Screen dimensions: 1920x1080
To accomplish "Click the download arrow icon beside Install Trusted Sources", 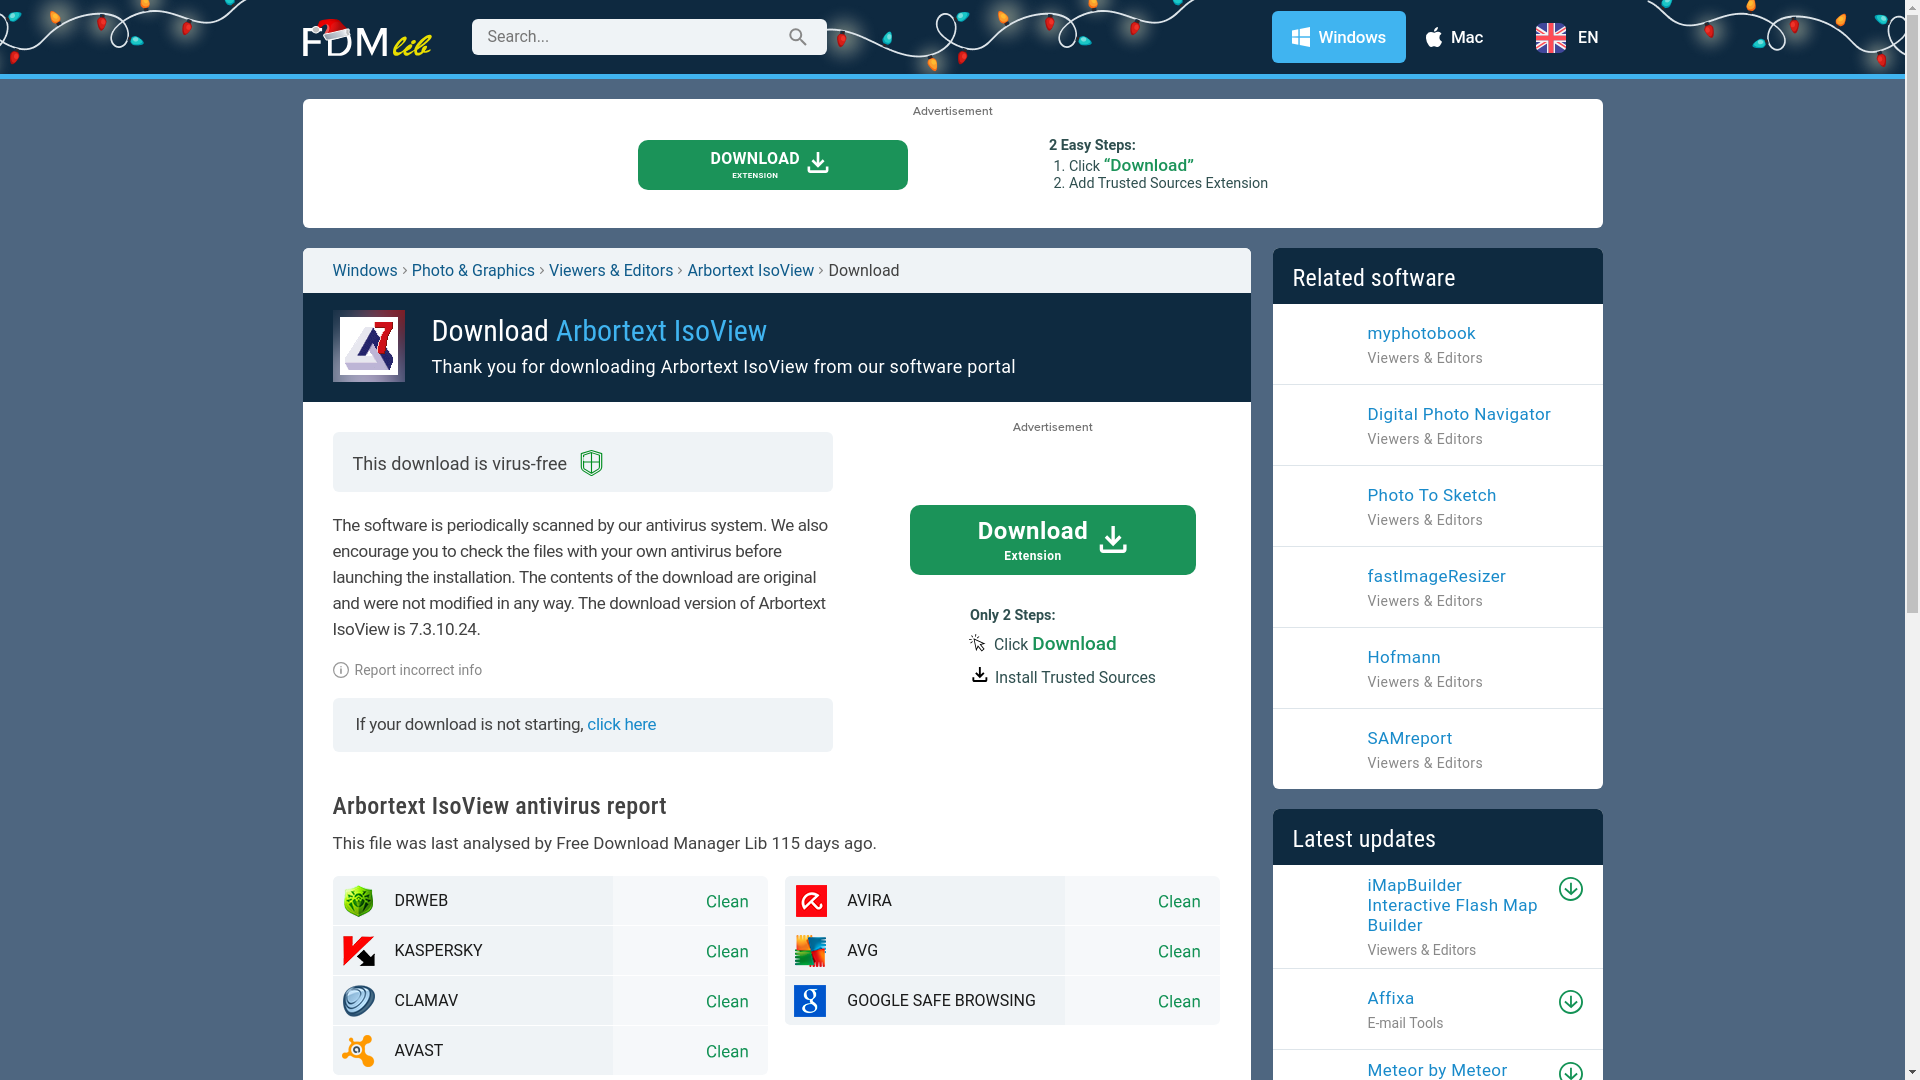I will [979, 675].
